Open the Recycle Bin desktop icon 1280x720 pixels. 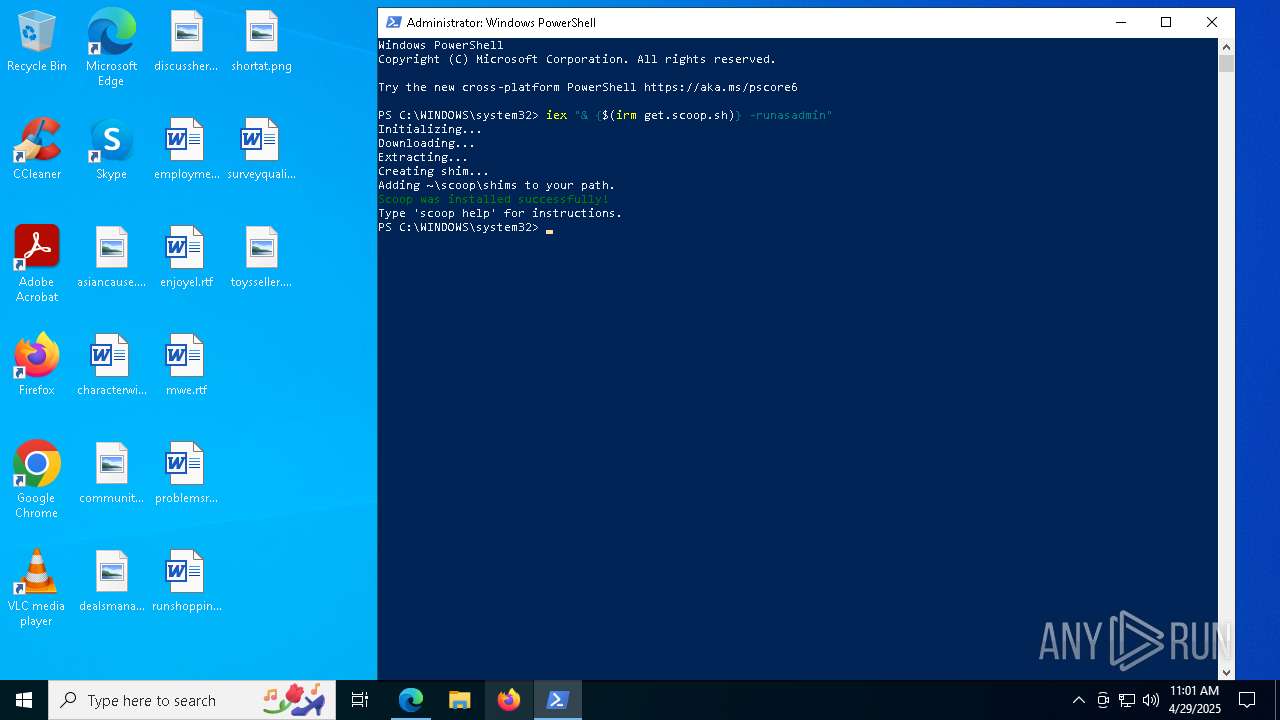pos(37,42)
